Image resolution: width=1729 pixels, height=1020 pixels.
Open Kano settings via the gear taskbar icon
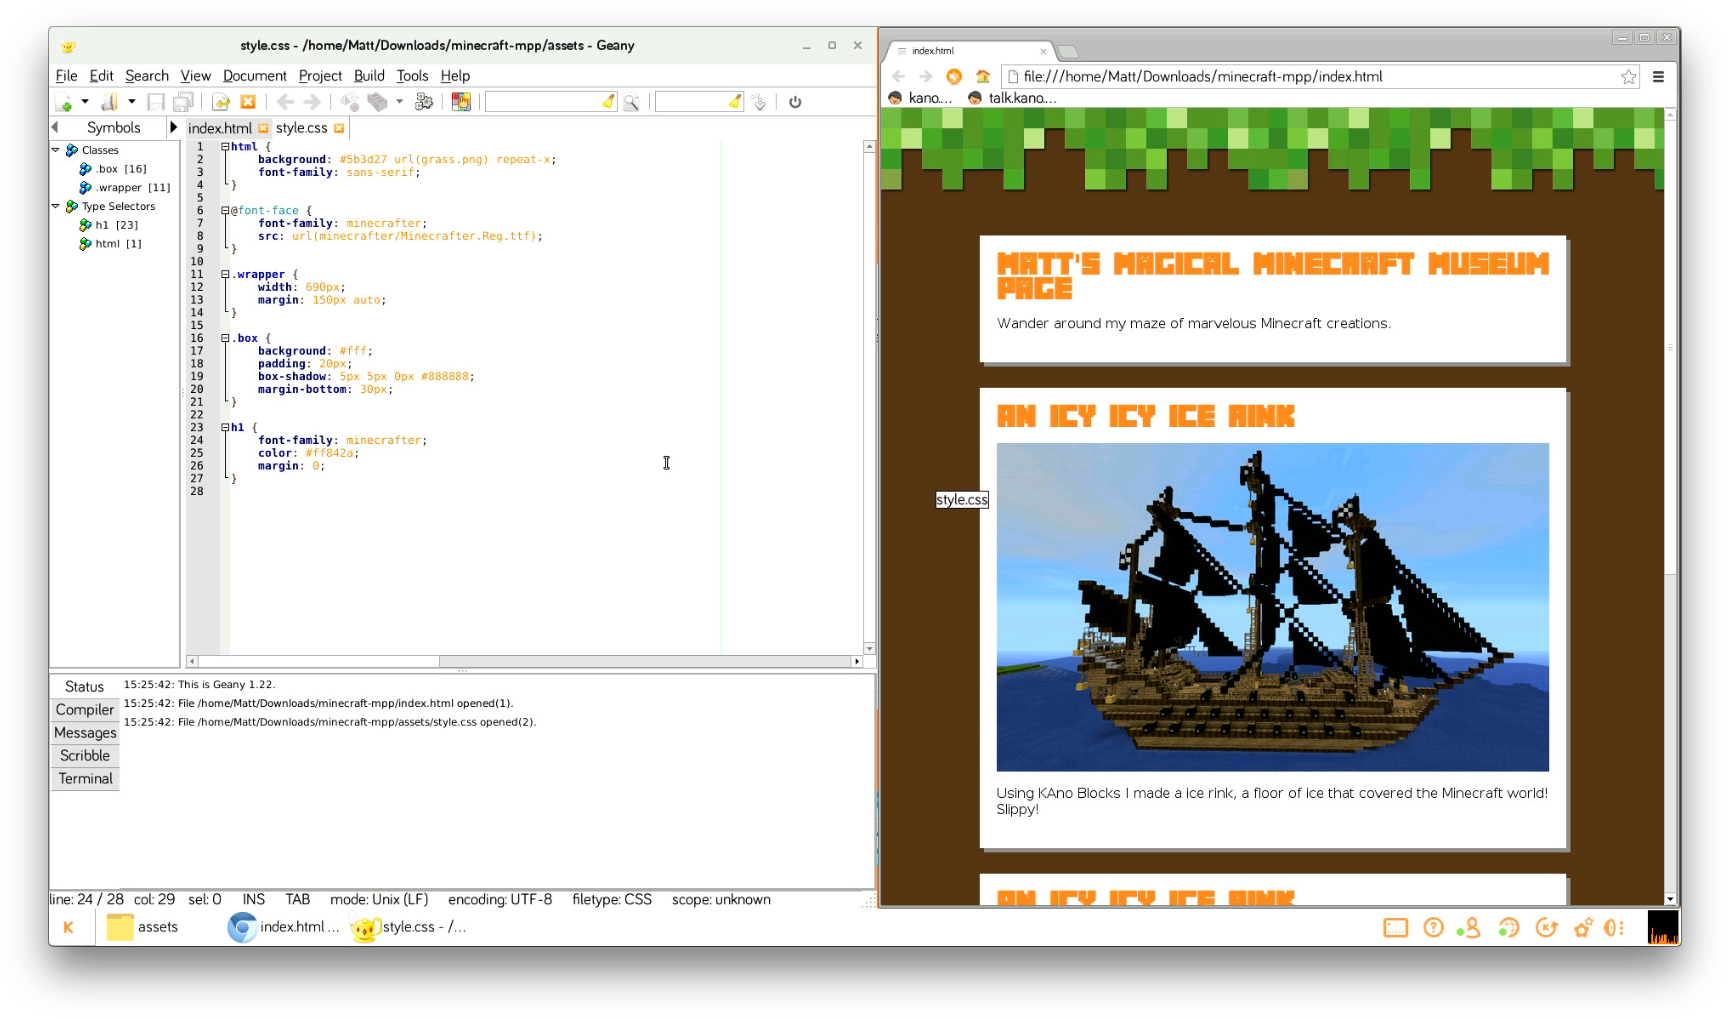[x=1583, y=927]
